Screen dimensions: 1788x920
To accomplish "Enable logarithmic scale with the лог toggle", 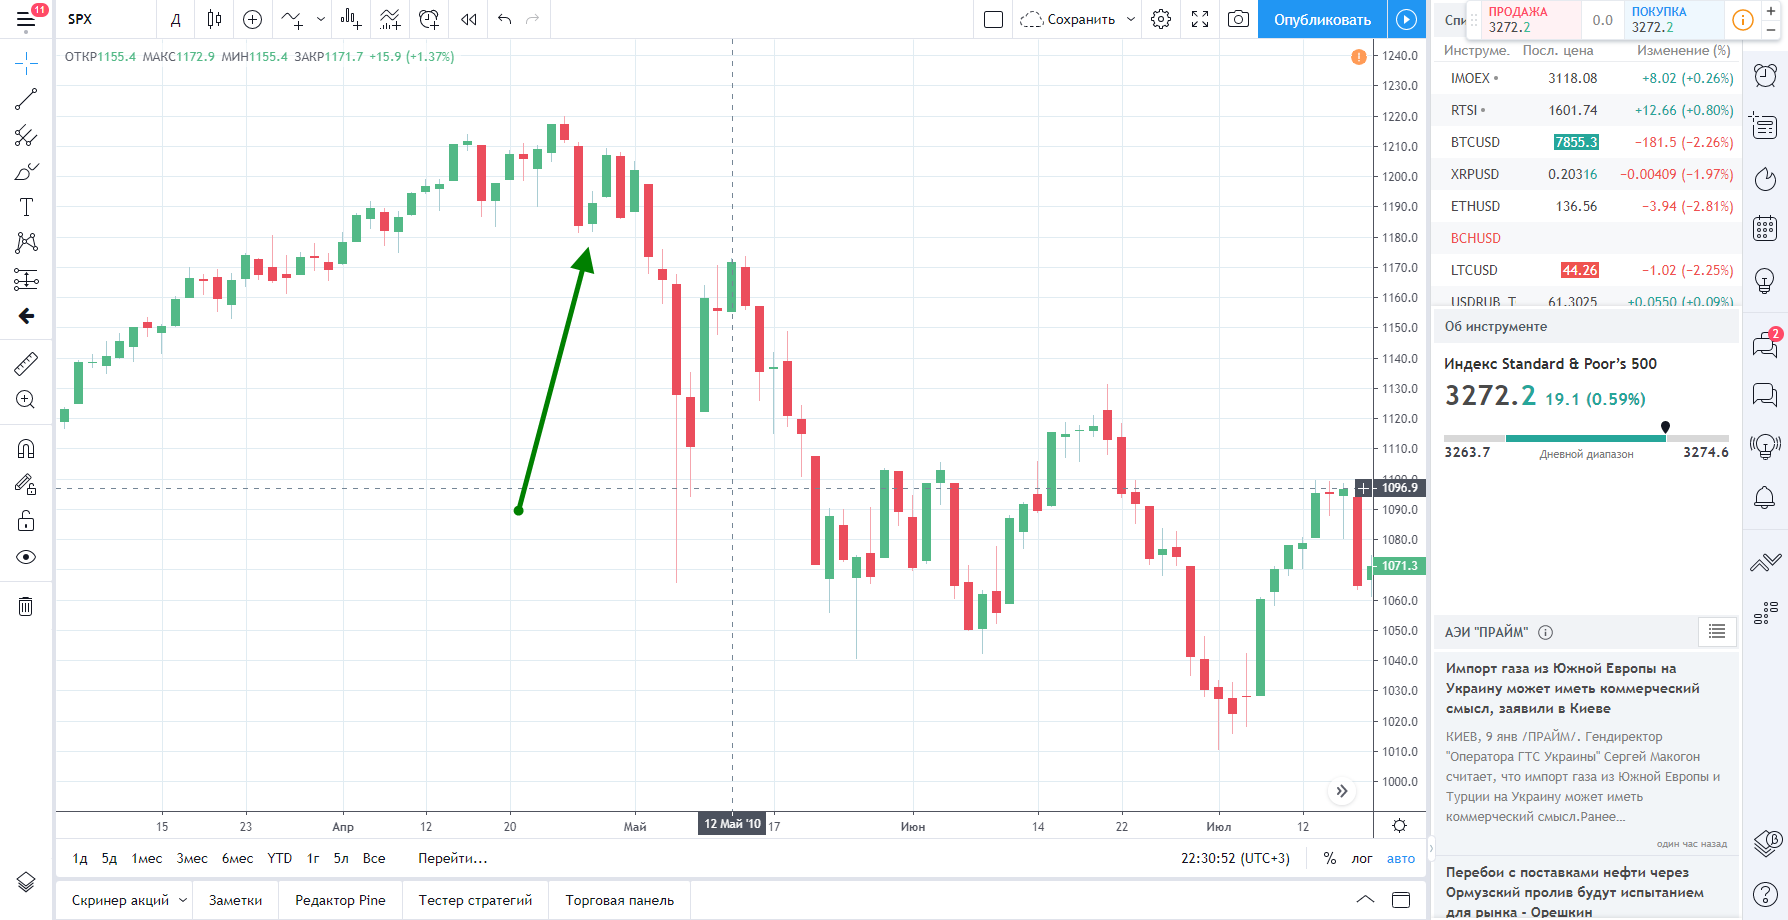I will [x=1362, y=858].
